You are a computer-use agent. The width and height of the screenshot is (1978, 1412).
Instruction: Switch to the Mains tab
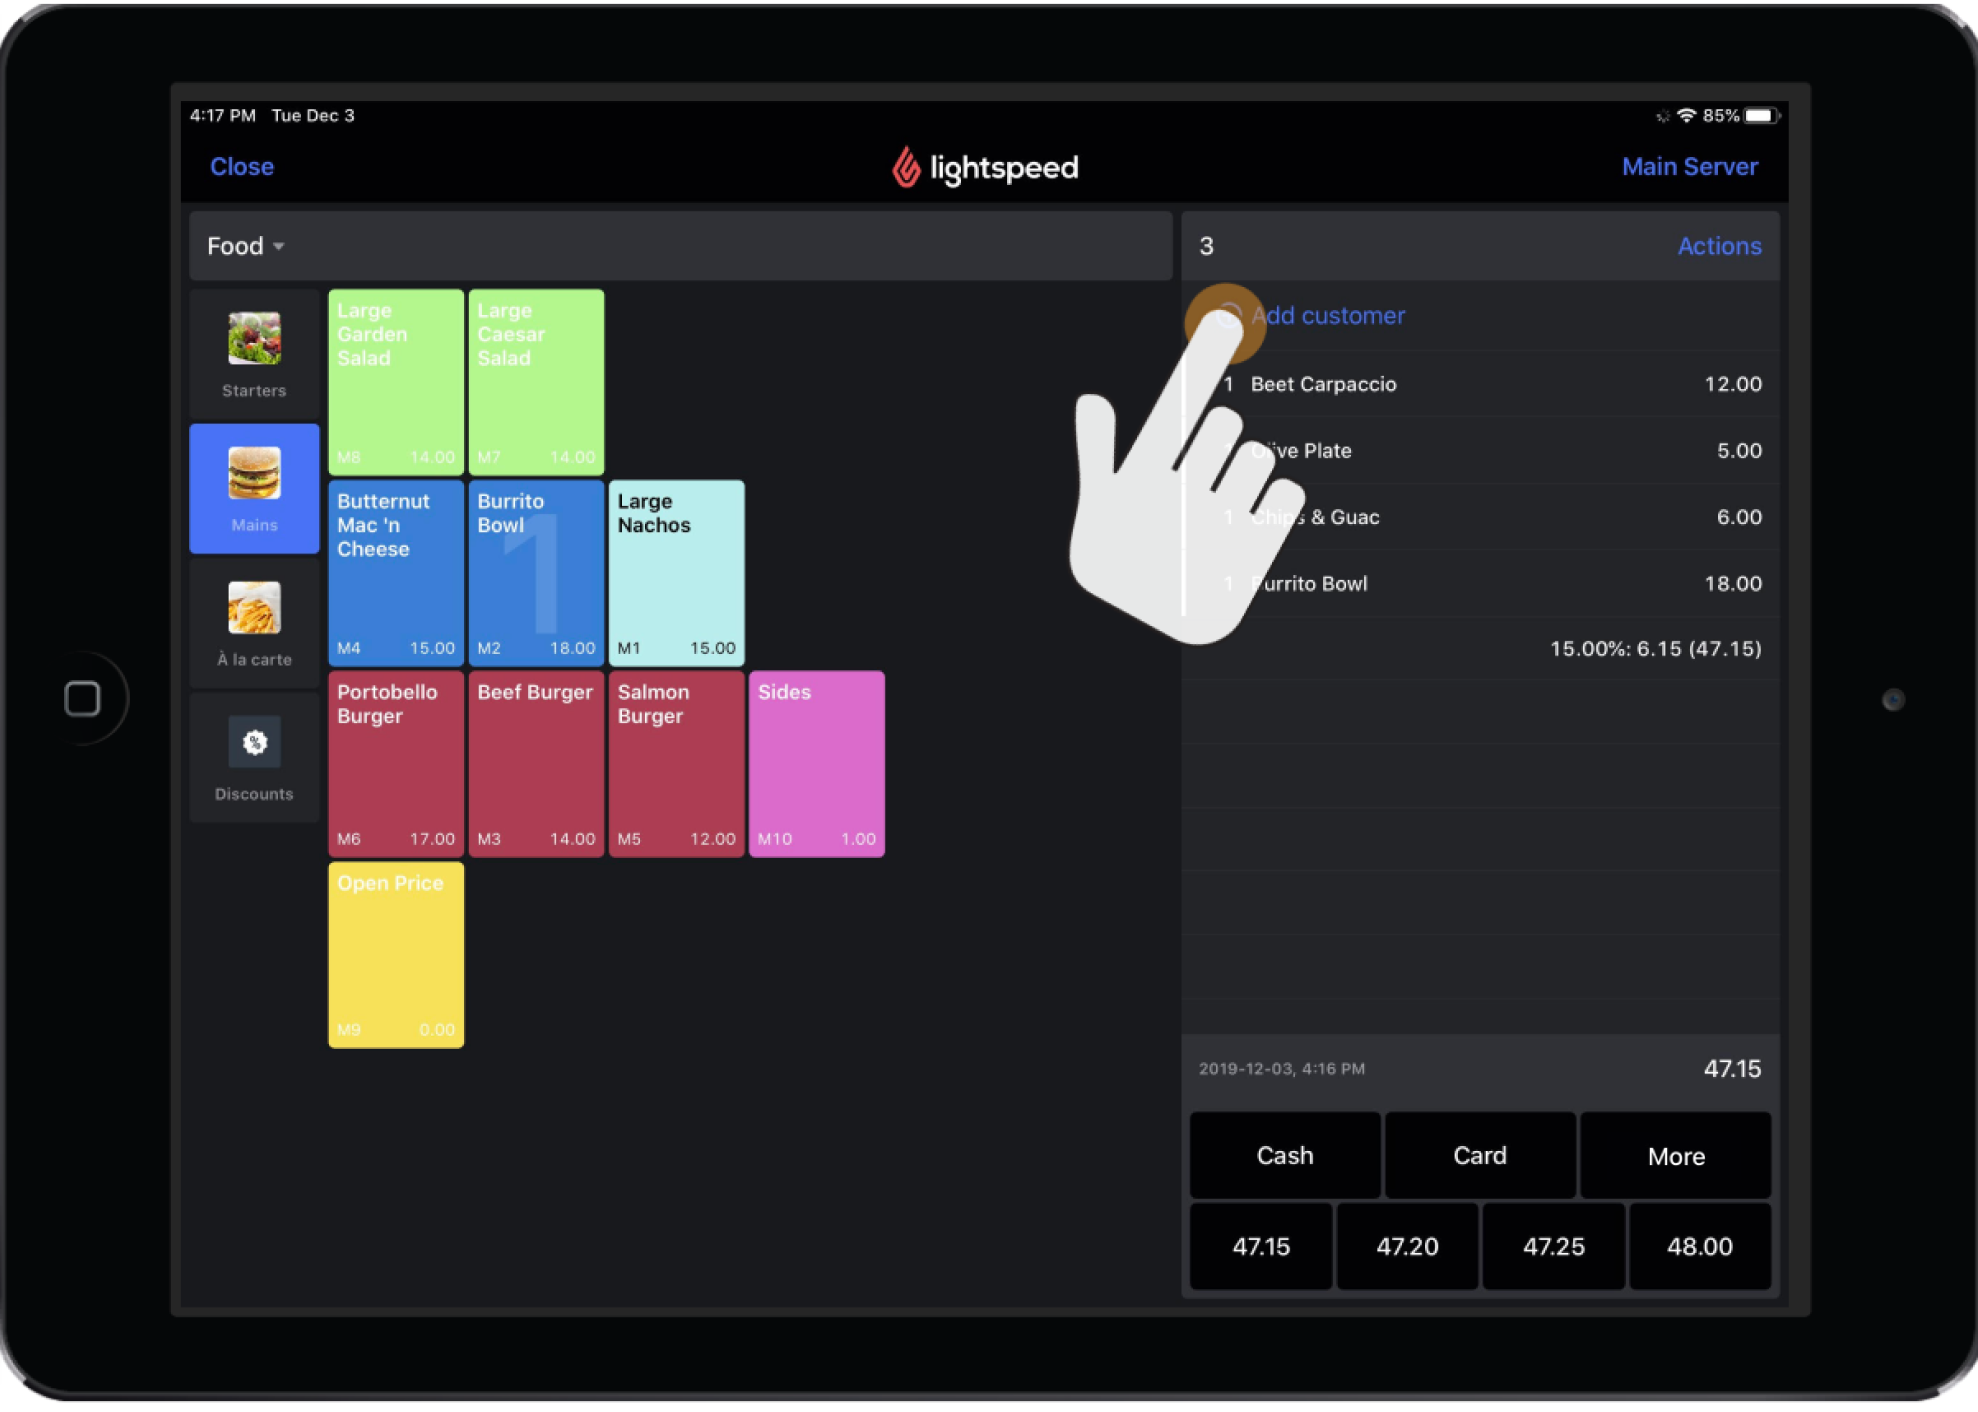tap(253, 487)
